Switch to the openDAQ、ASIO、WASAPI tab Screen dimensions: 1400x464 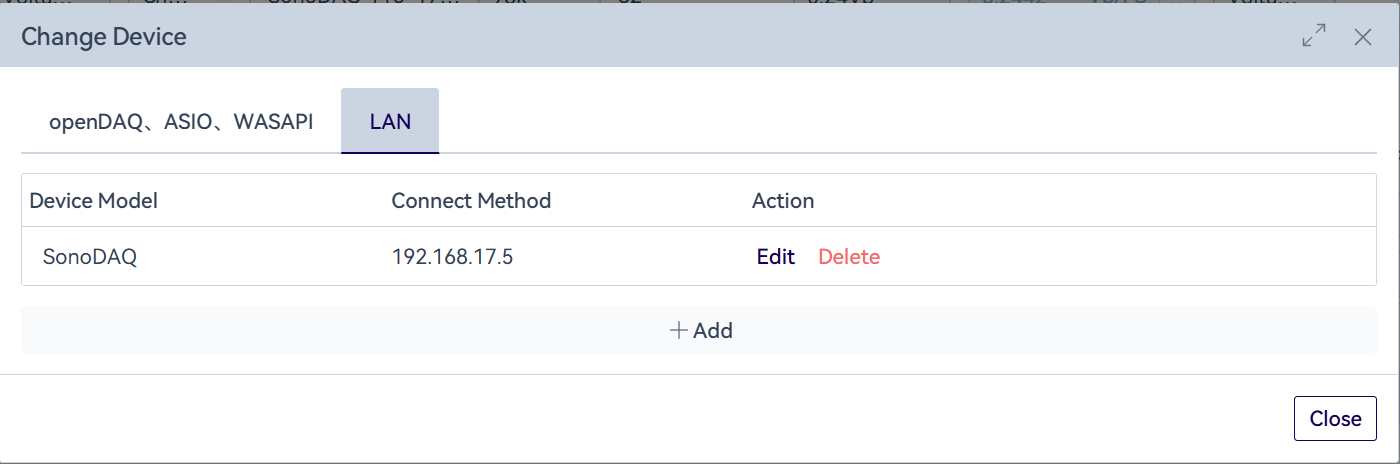pos(181,122)
